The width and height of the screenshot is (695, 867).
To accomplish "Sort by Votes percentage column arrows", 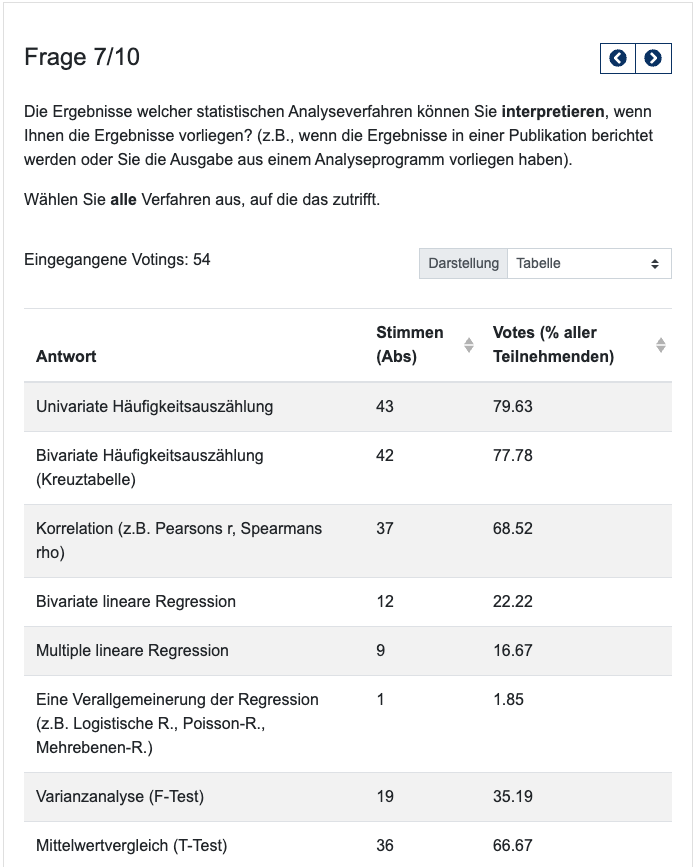I will 661,345.
